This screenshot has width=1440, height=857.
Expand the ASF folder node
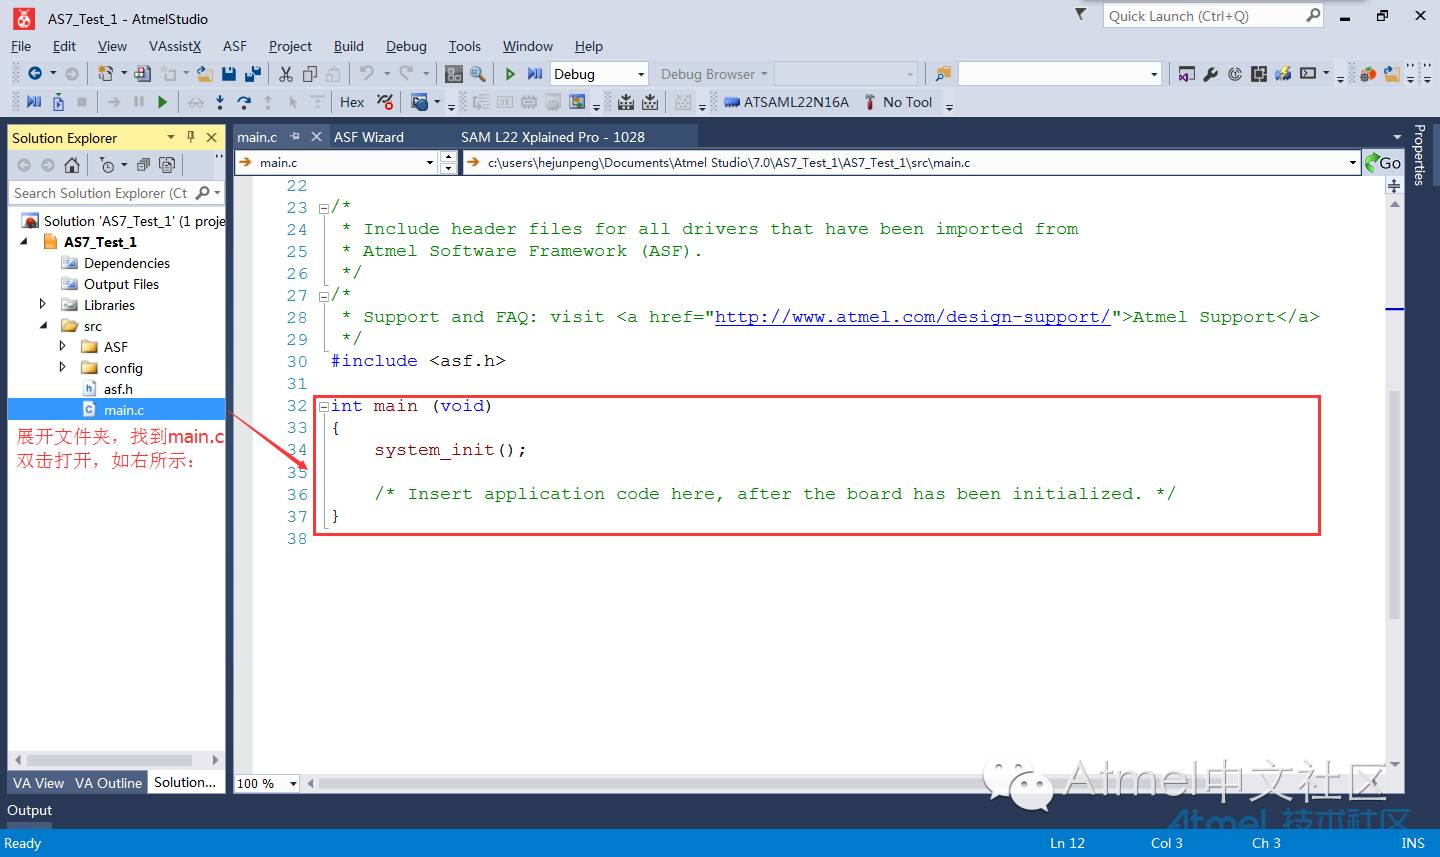(x=62, y=346)
